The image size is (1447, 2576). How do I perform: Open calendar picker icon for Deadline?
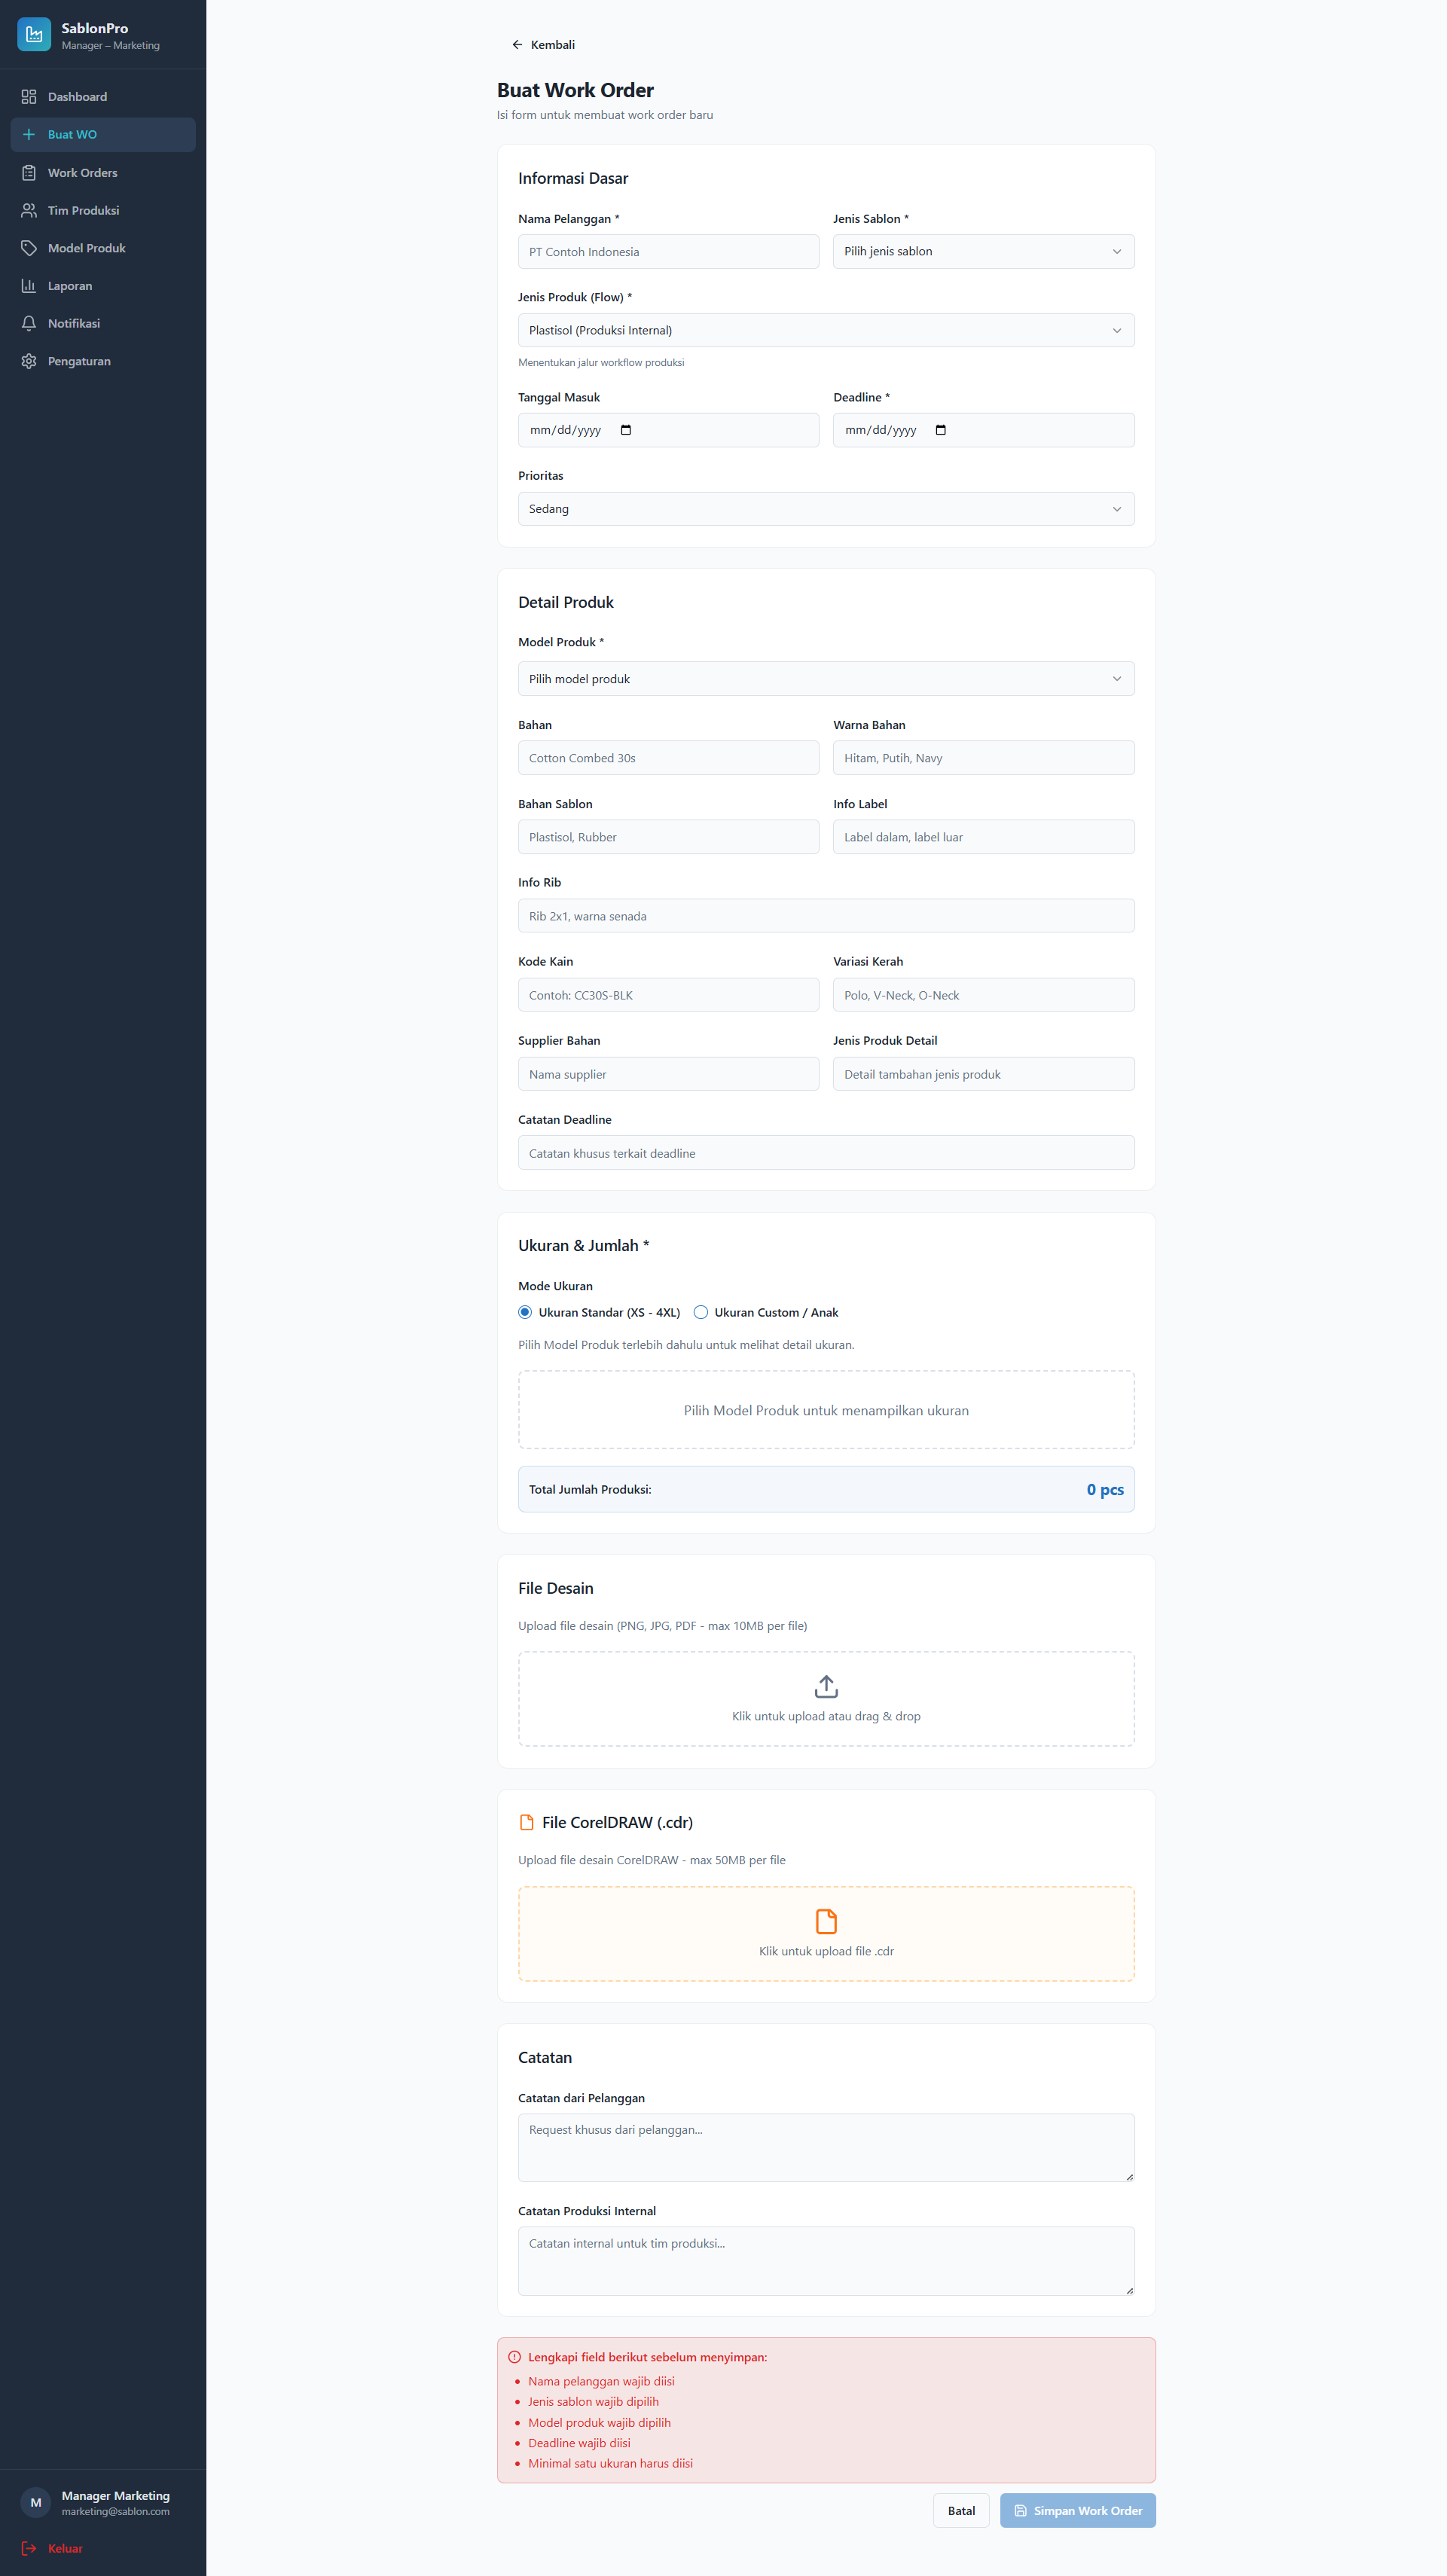(x=941, y=430)
